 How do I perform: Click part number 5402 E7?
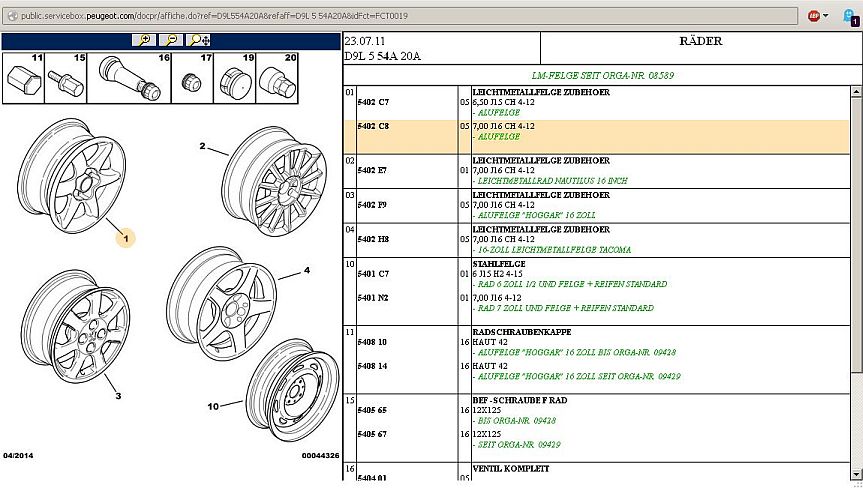pos(375,171)
